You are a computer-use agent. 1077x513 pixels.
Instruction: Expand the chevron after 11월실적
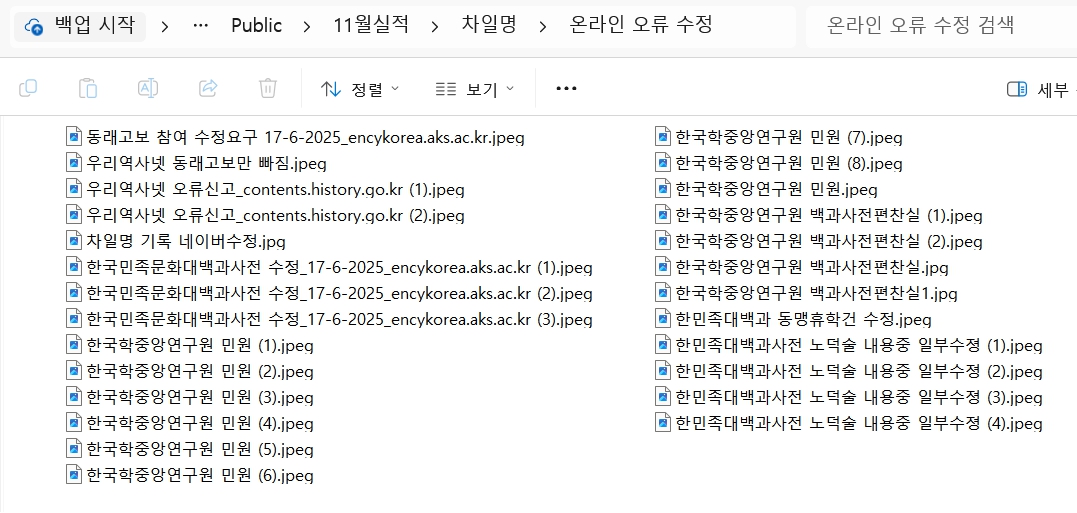tap(435, 27)
